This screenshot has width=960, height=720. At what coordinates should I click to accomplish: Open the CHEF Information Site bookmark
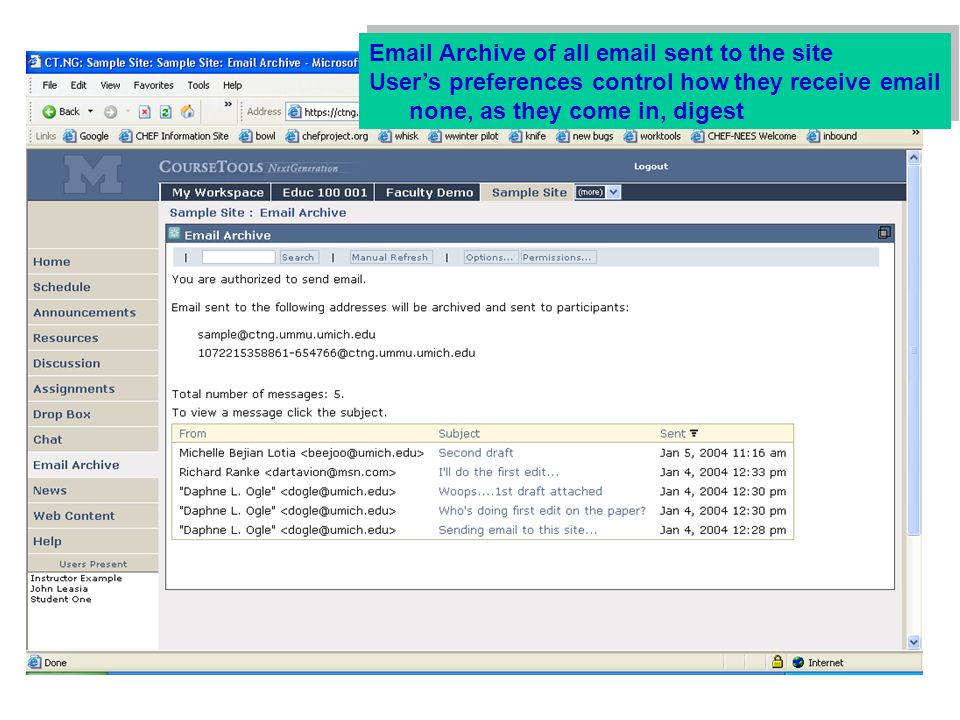click(x=174, y=136)
